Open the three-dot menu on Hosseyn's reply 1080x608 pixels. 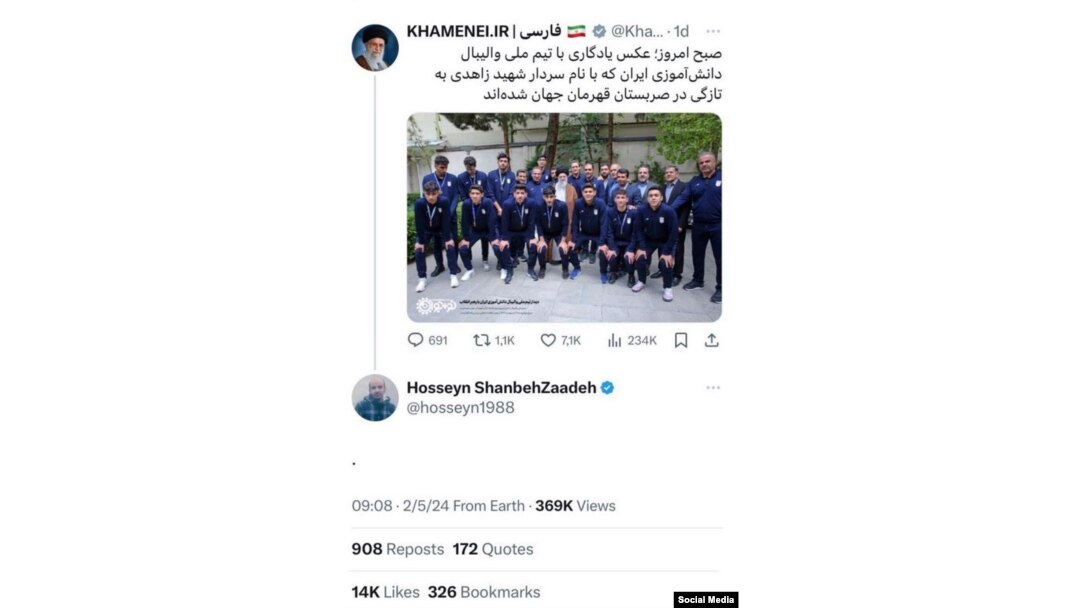[713, 388]
